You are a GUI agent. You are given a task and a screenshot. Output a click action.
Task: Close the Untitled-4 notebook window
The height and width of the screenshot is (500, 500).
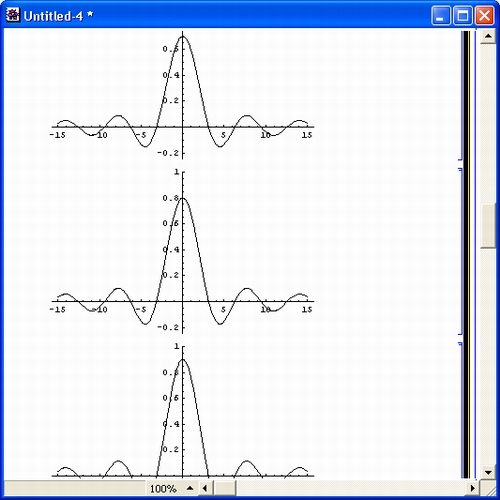[x=484, y=15]
